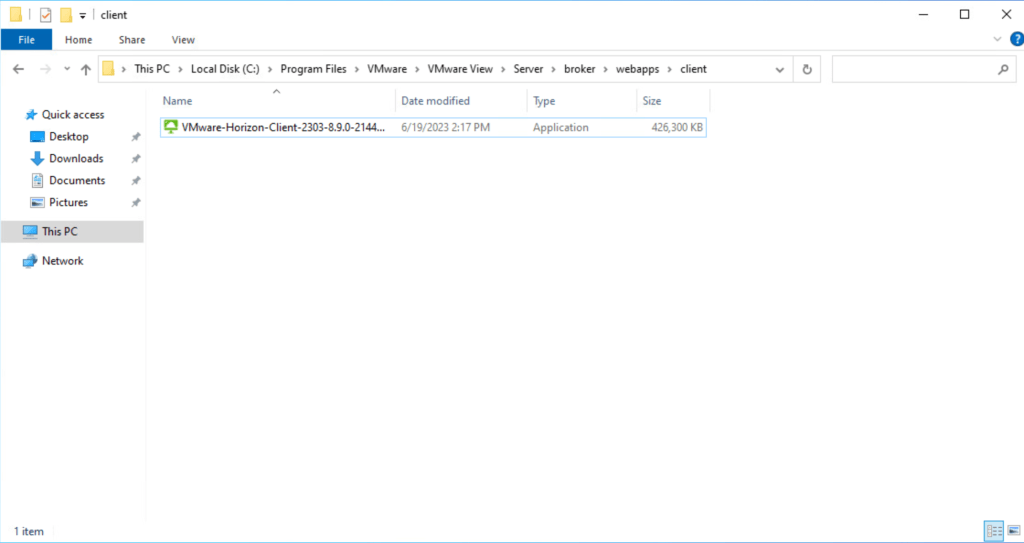
Task: Switch to large icons view in status bar
Action: [1011, 531]
